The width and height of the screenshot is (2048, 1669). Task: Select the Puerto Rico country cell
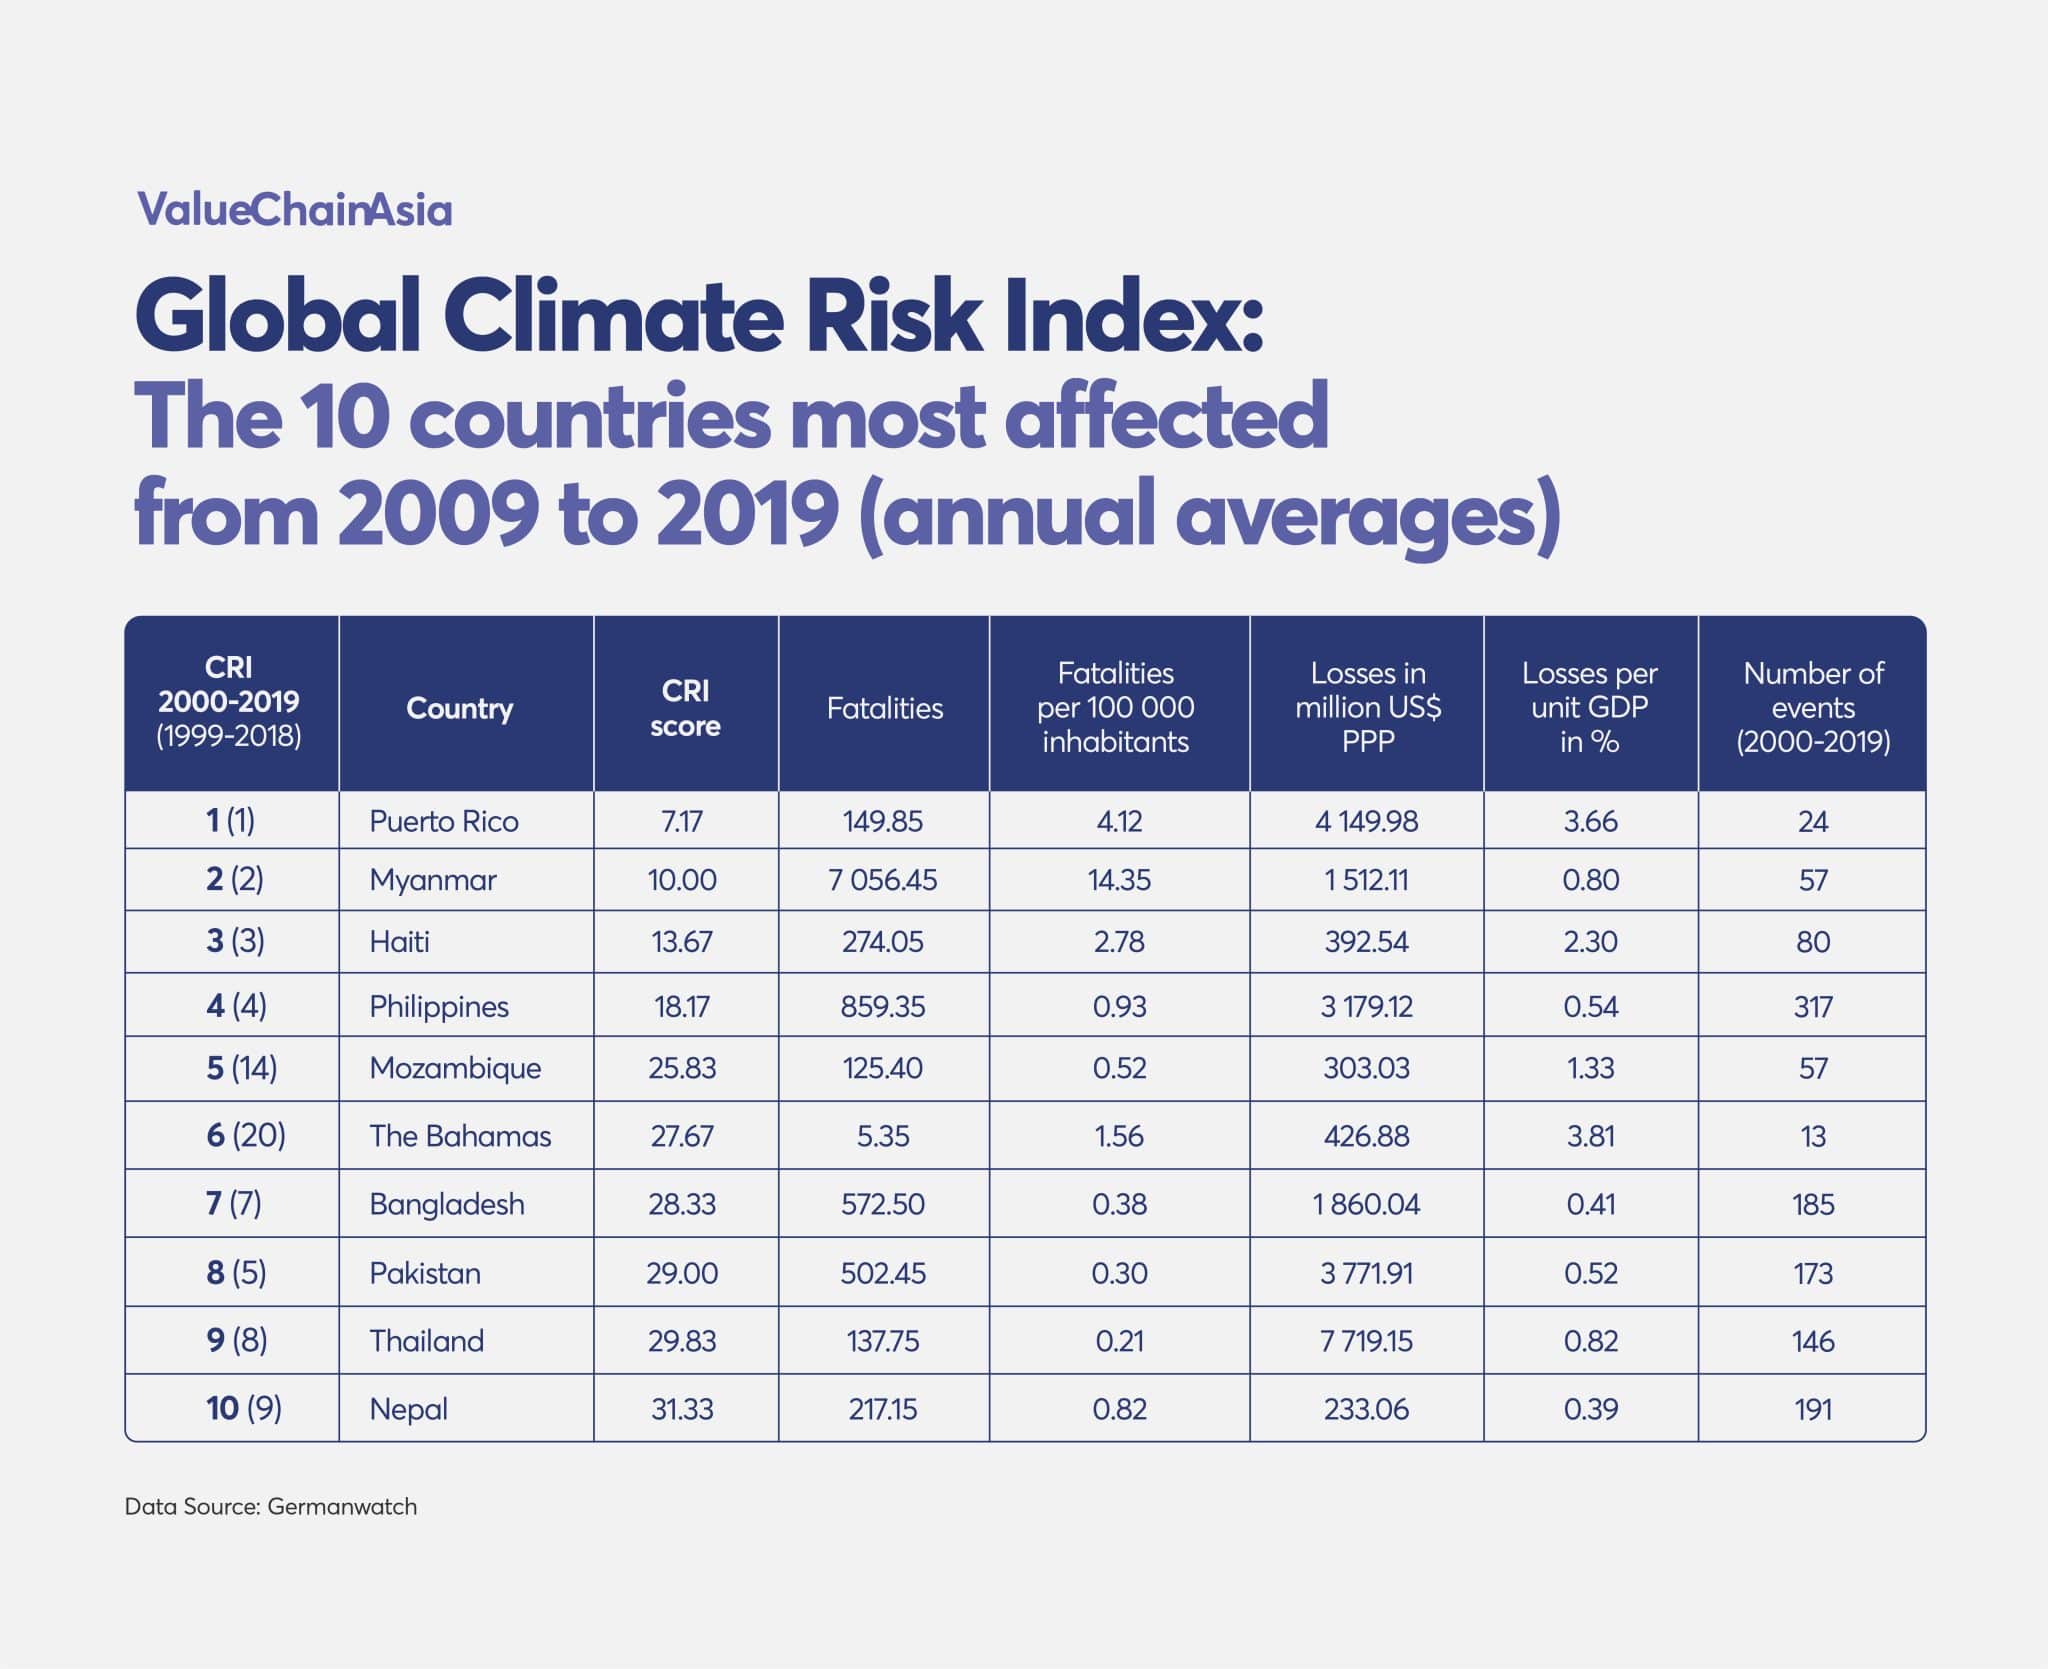click(444, 821)
